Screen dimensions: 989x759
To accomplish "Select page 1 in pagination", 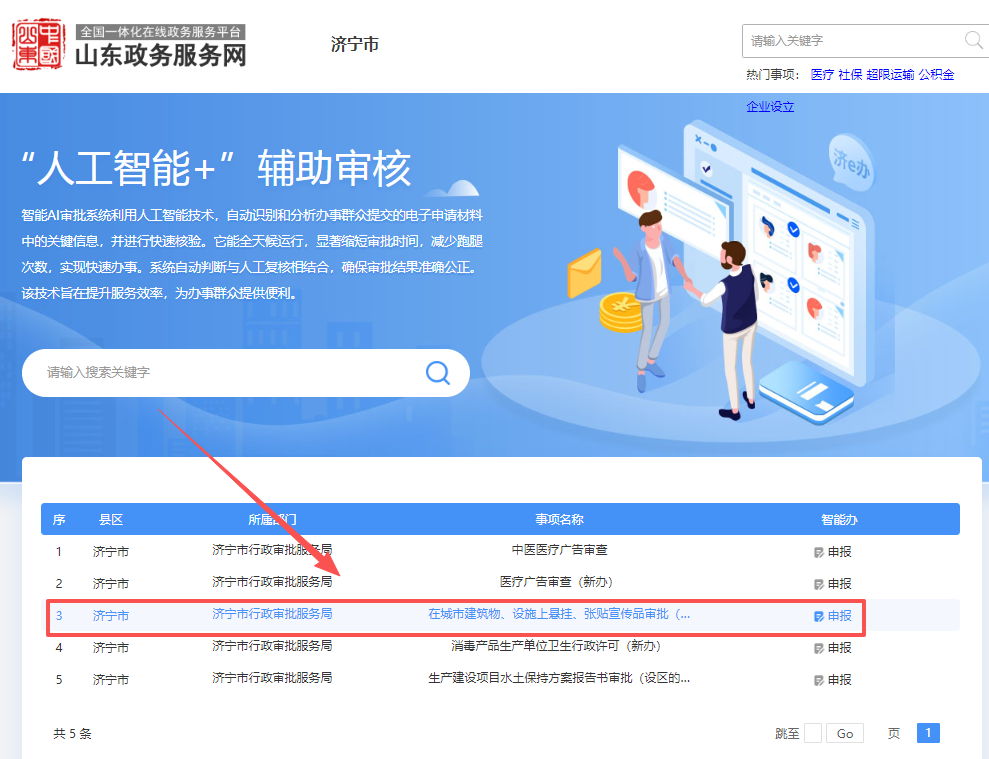I will pos(928,733).
